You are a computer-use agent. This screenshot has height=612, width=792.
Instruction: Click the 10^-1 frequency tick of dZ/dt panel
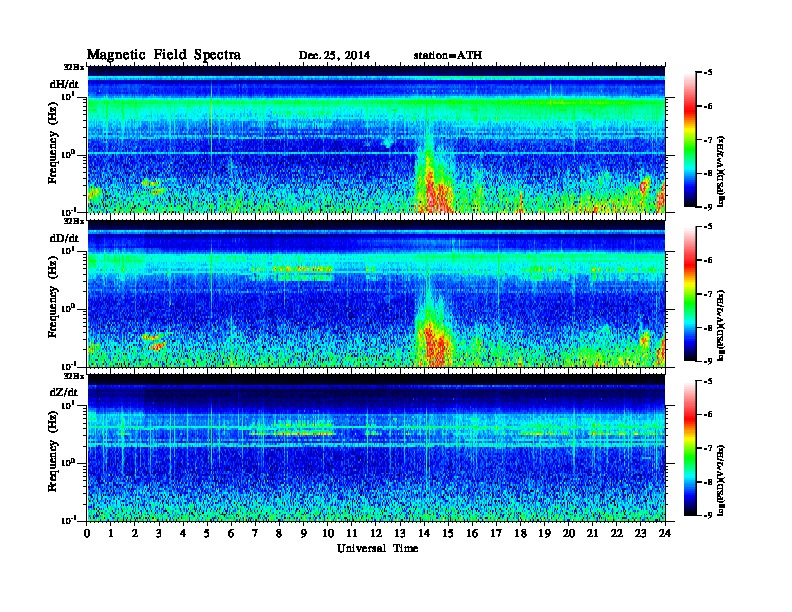69,520
